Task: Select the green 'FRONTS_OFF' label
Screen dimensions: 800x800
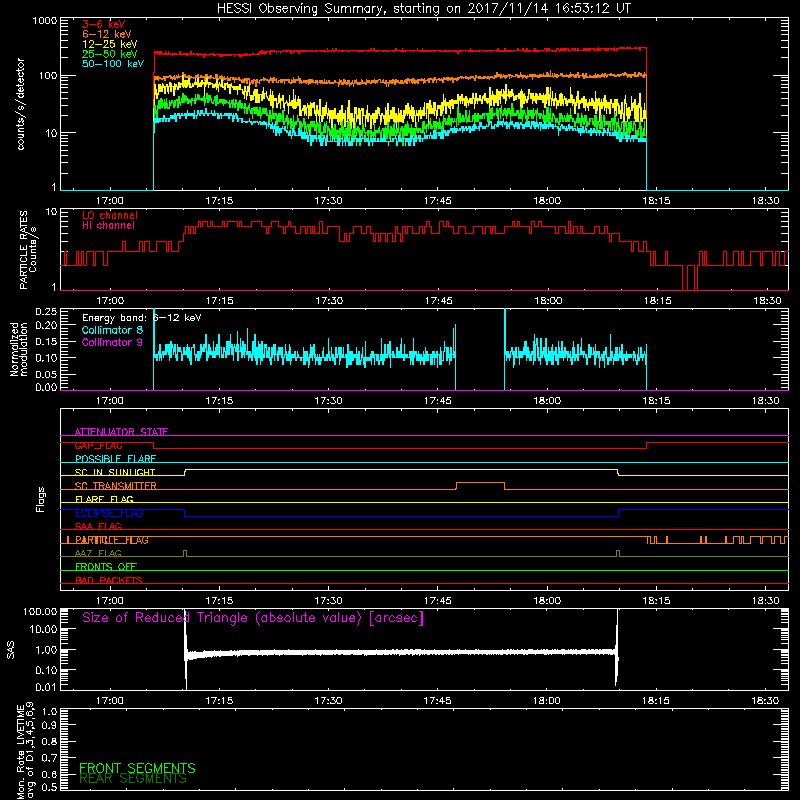Action: (106, 567)
